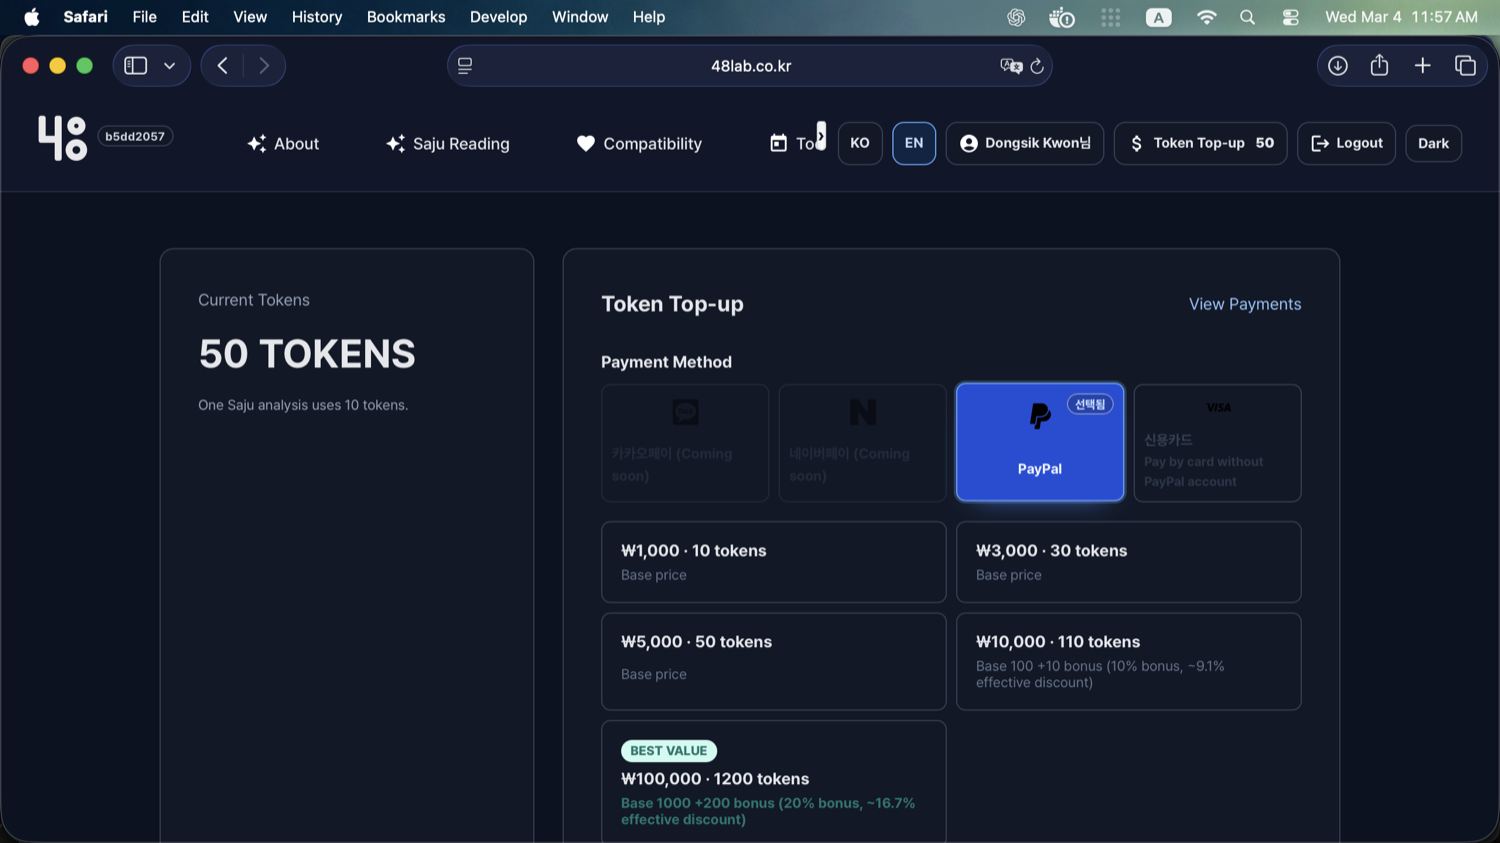Click the 48 logo icon

[62, 138]
